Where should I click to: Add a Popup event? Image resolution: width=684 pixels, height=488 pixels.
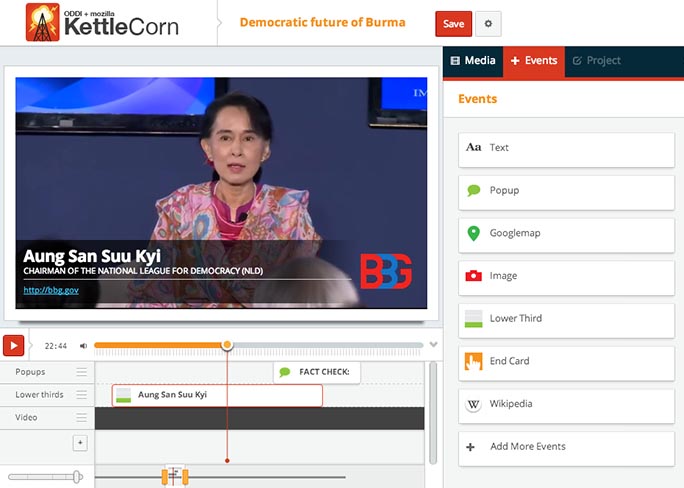pyautogui.click(x=566, y=192)
